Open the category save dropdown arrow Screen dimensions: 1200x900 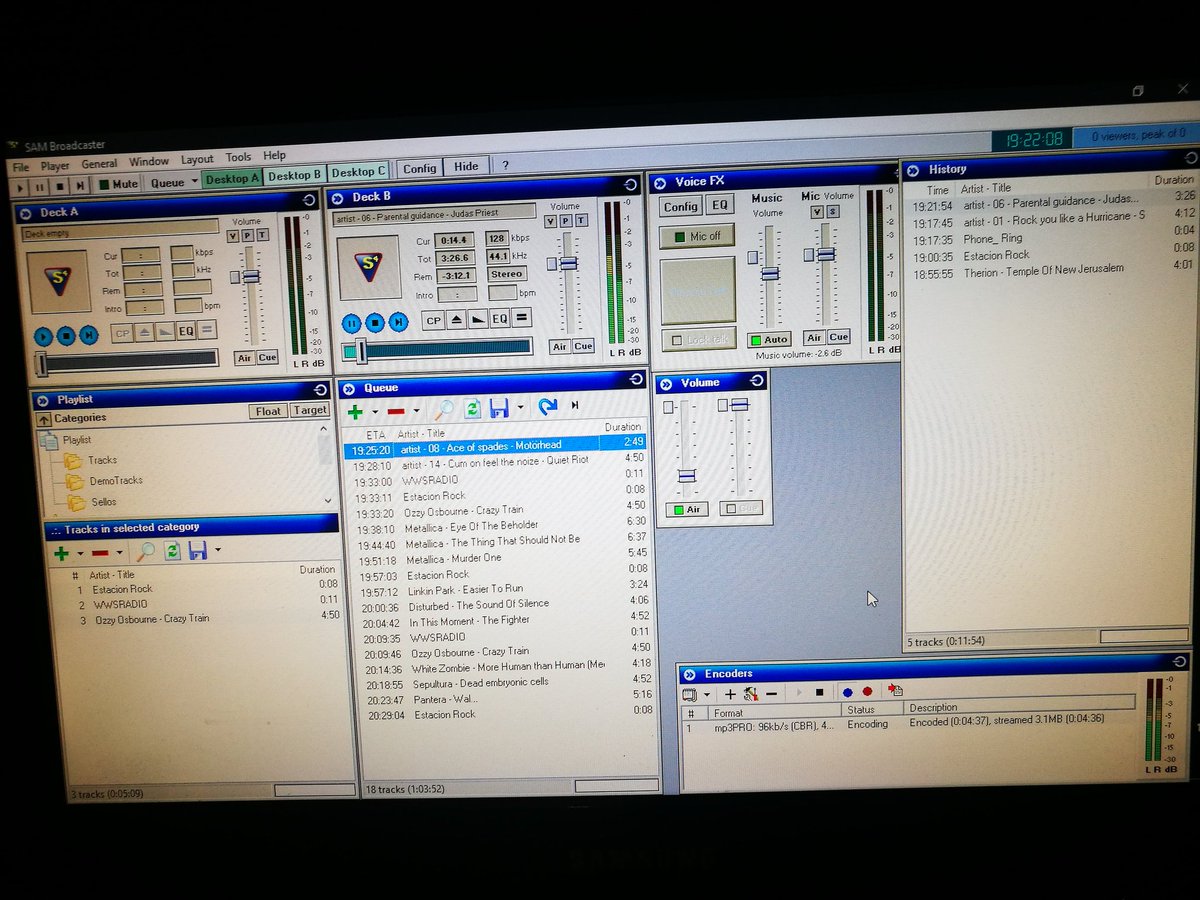(217, 550)
